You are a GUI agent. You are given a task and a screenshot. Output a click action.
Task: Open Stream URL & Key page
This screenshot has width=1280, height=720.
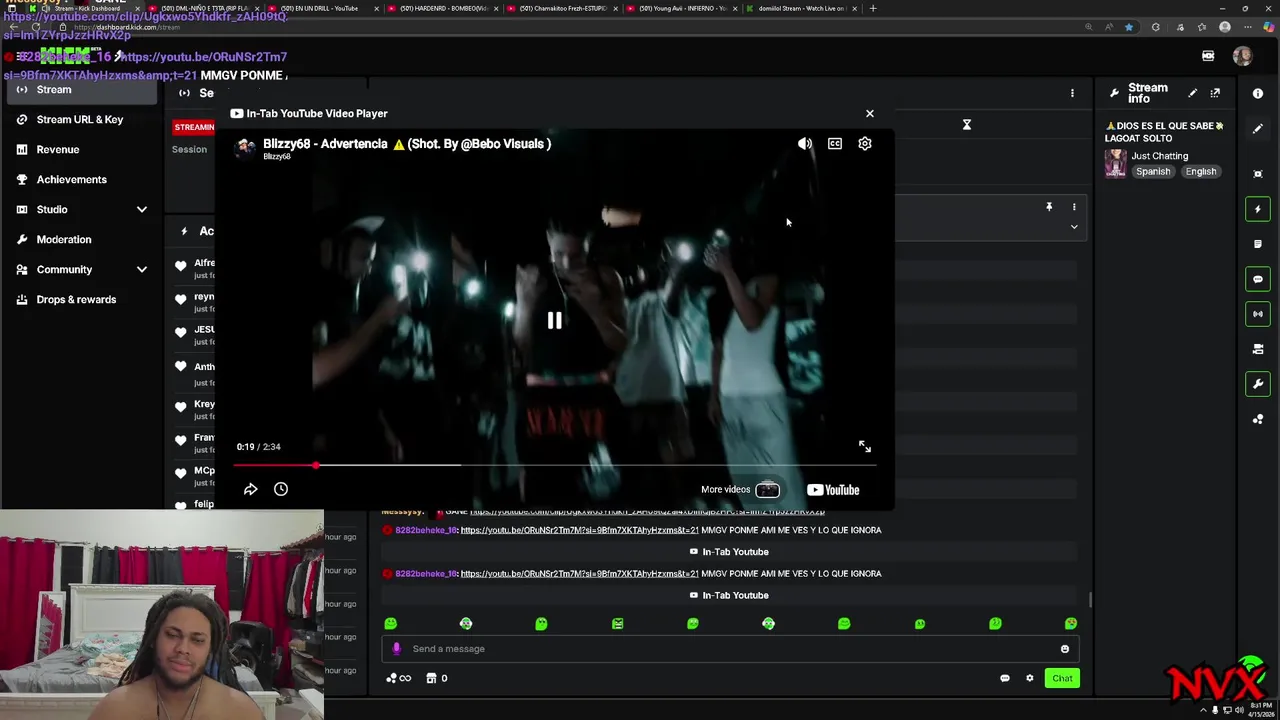click(x=80, y=120)
